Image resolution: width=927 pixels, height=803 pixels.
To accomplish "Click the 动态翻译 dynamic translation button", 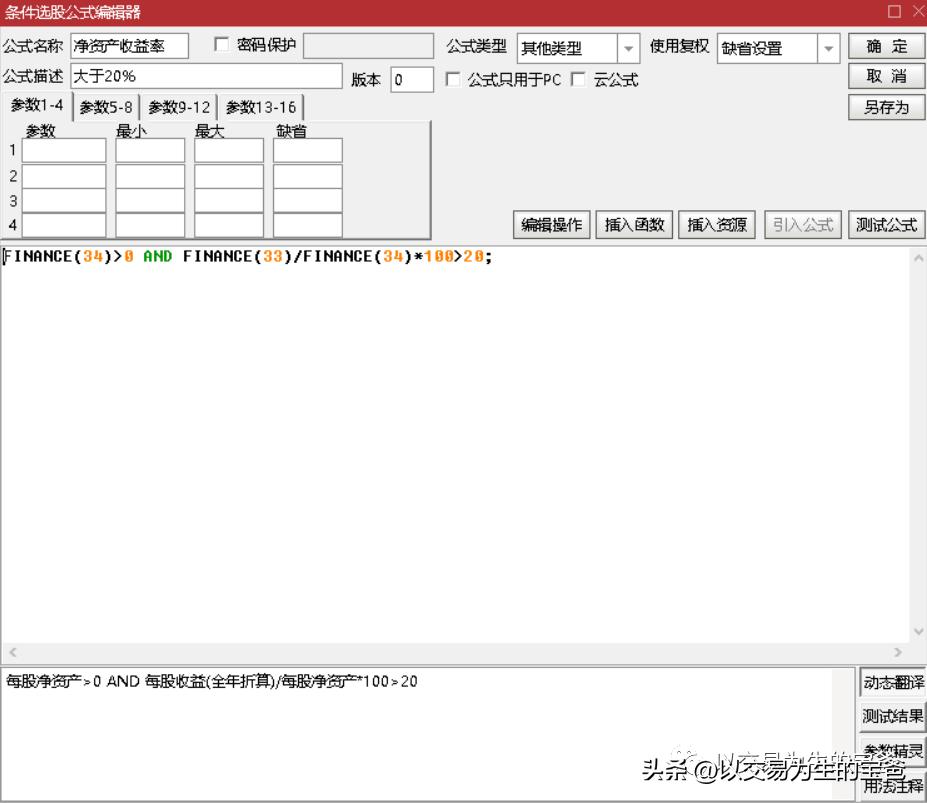I will point(893,682).
